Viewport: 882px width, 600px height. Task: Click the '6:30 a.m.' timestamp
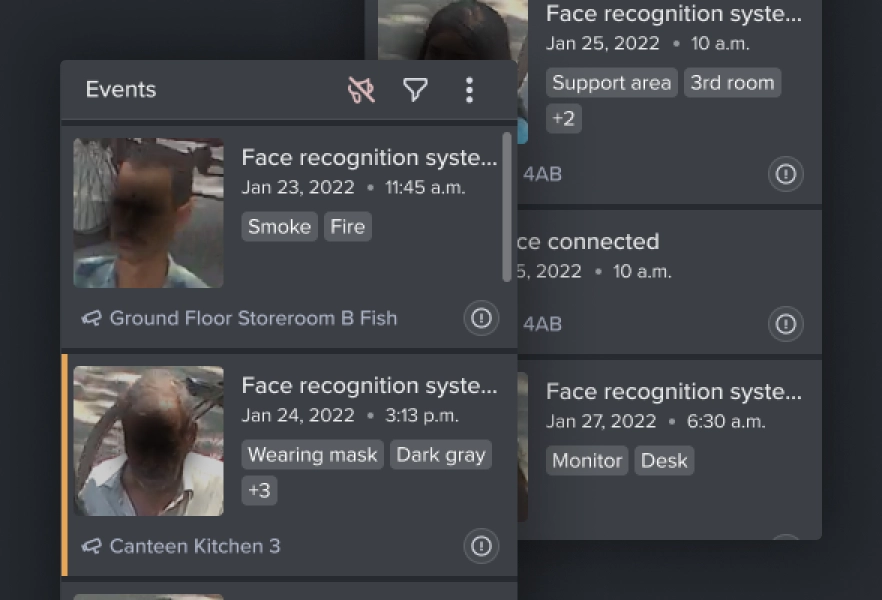726,421
